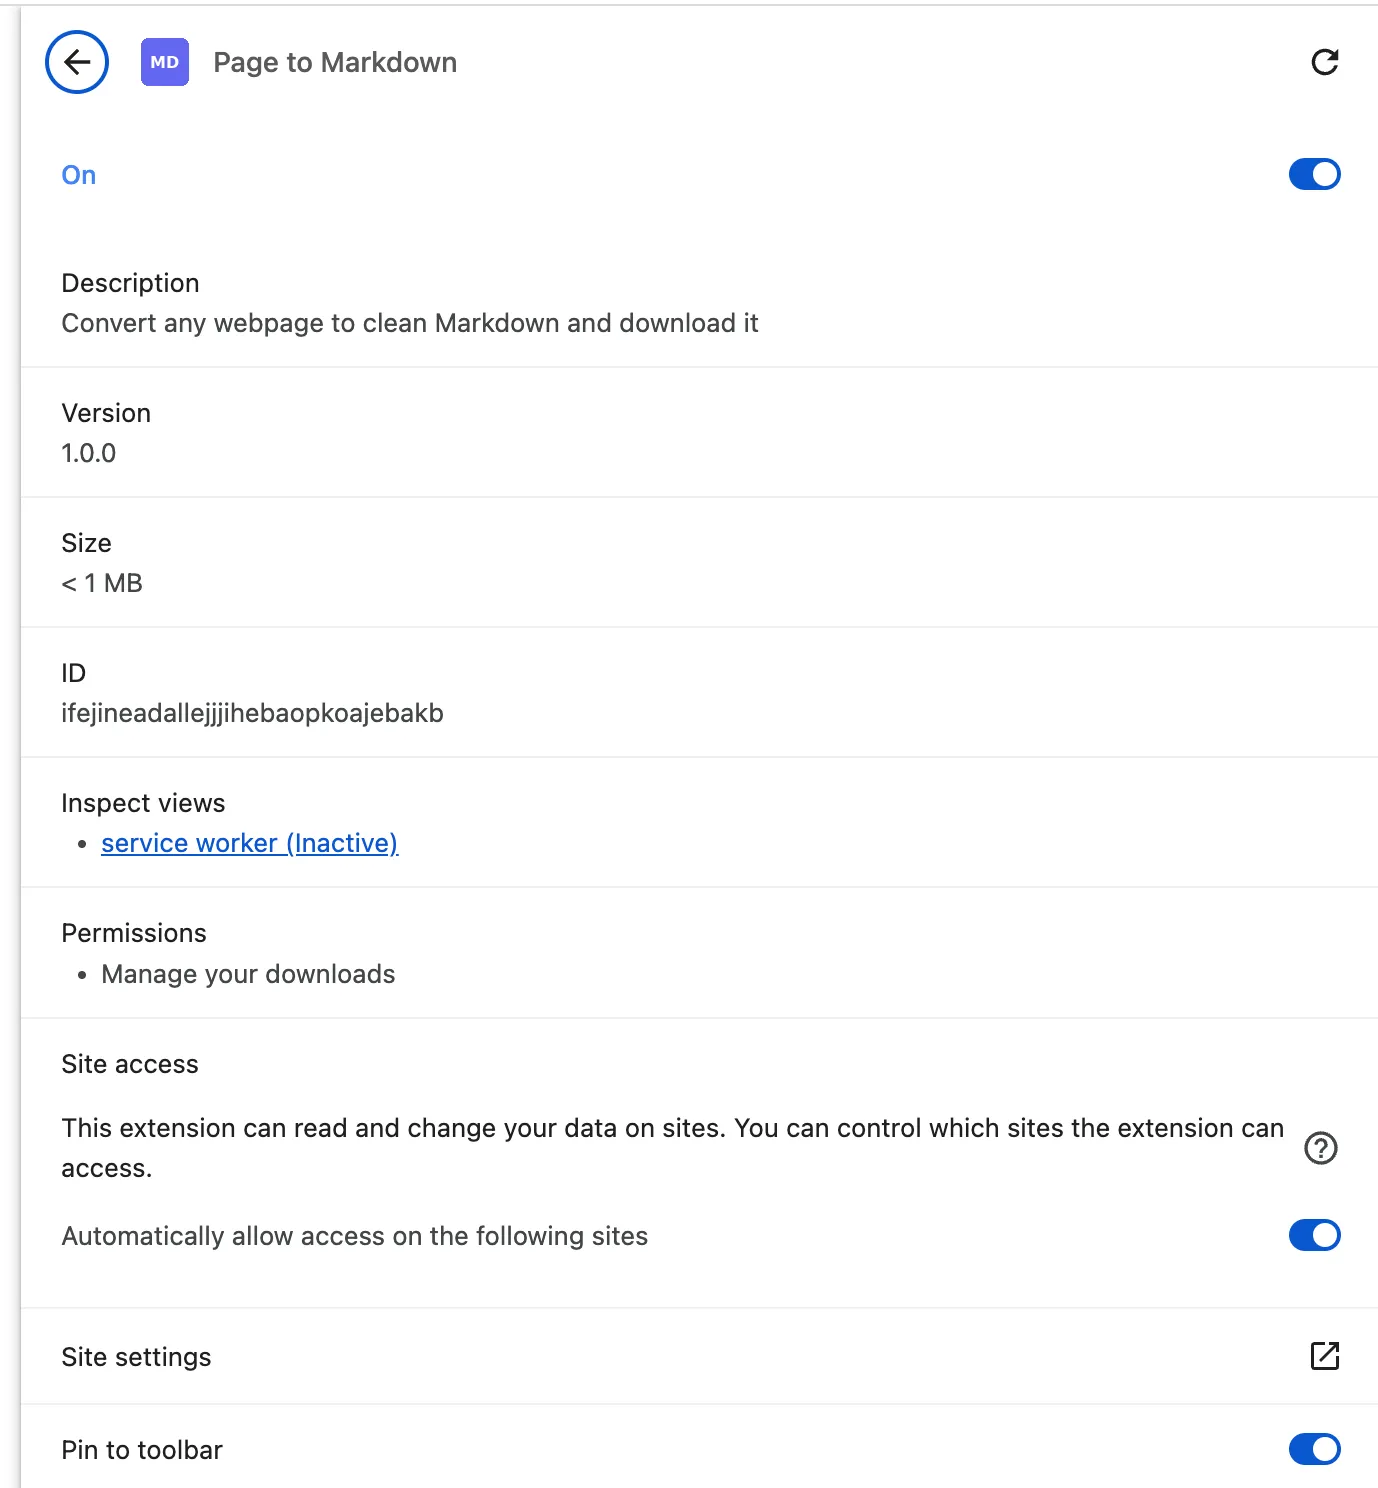This screenshot has height=1488, width=1378.
Task: Click the Site settings row
Action: [x=136, y=1357]
